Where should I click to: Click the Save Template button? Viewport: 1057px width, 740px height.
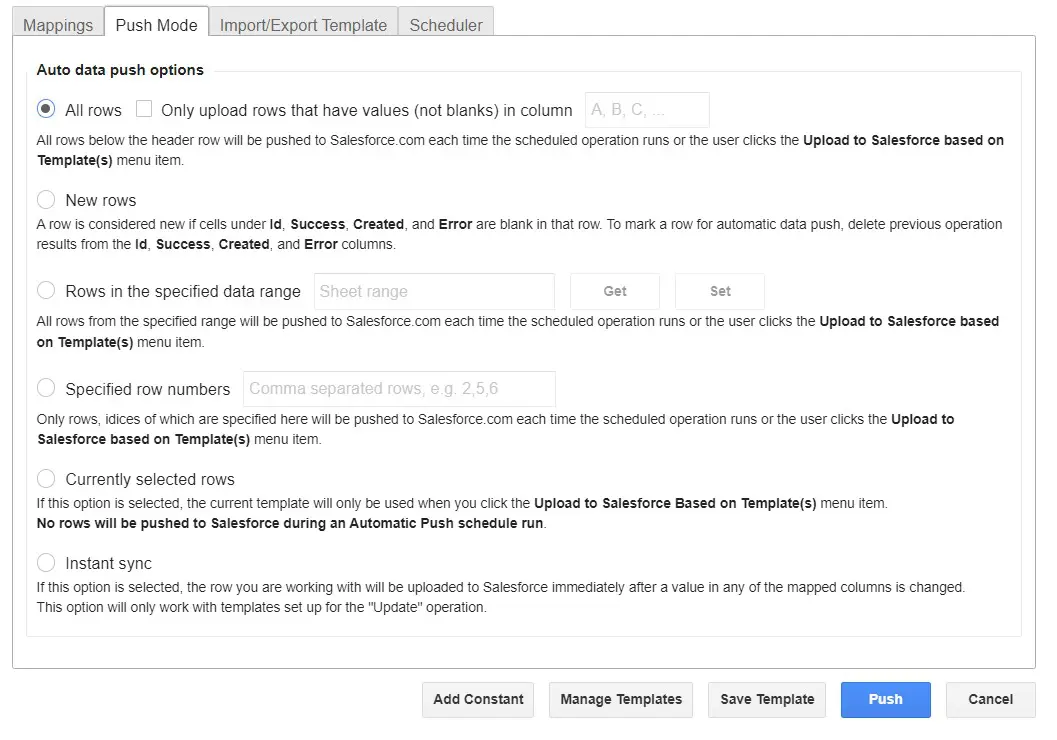767,700
